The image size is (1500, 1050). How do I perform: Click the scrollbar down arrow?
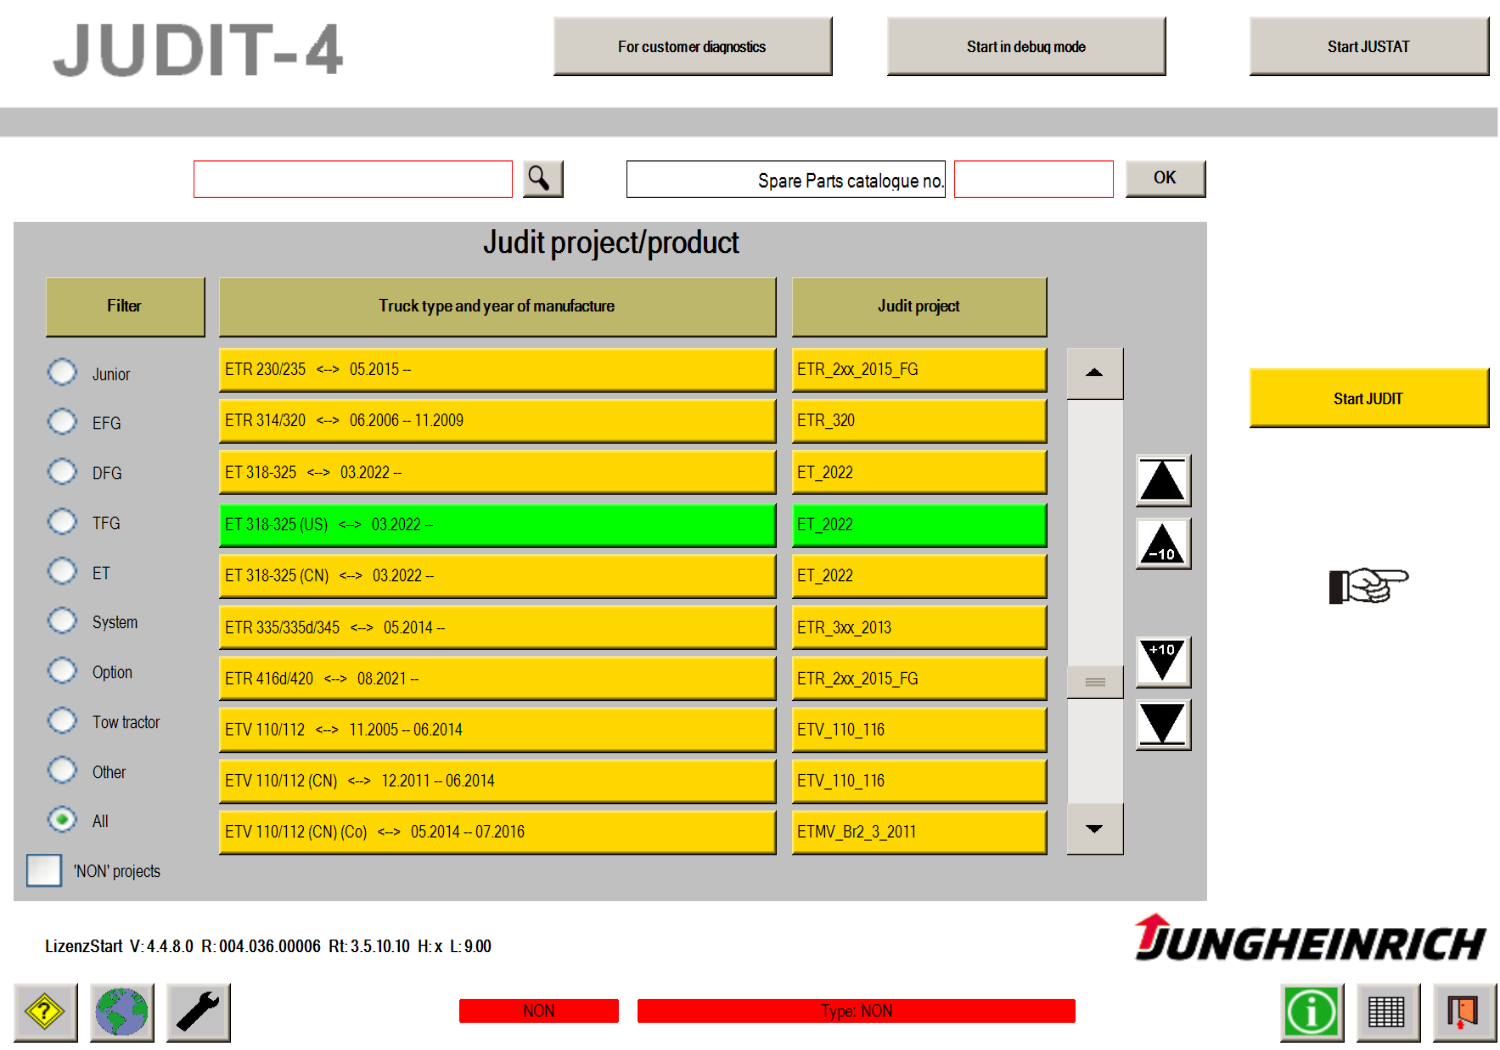(x=1094, y=829)
